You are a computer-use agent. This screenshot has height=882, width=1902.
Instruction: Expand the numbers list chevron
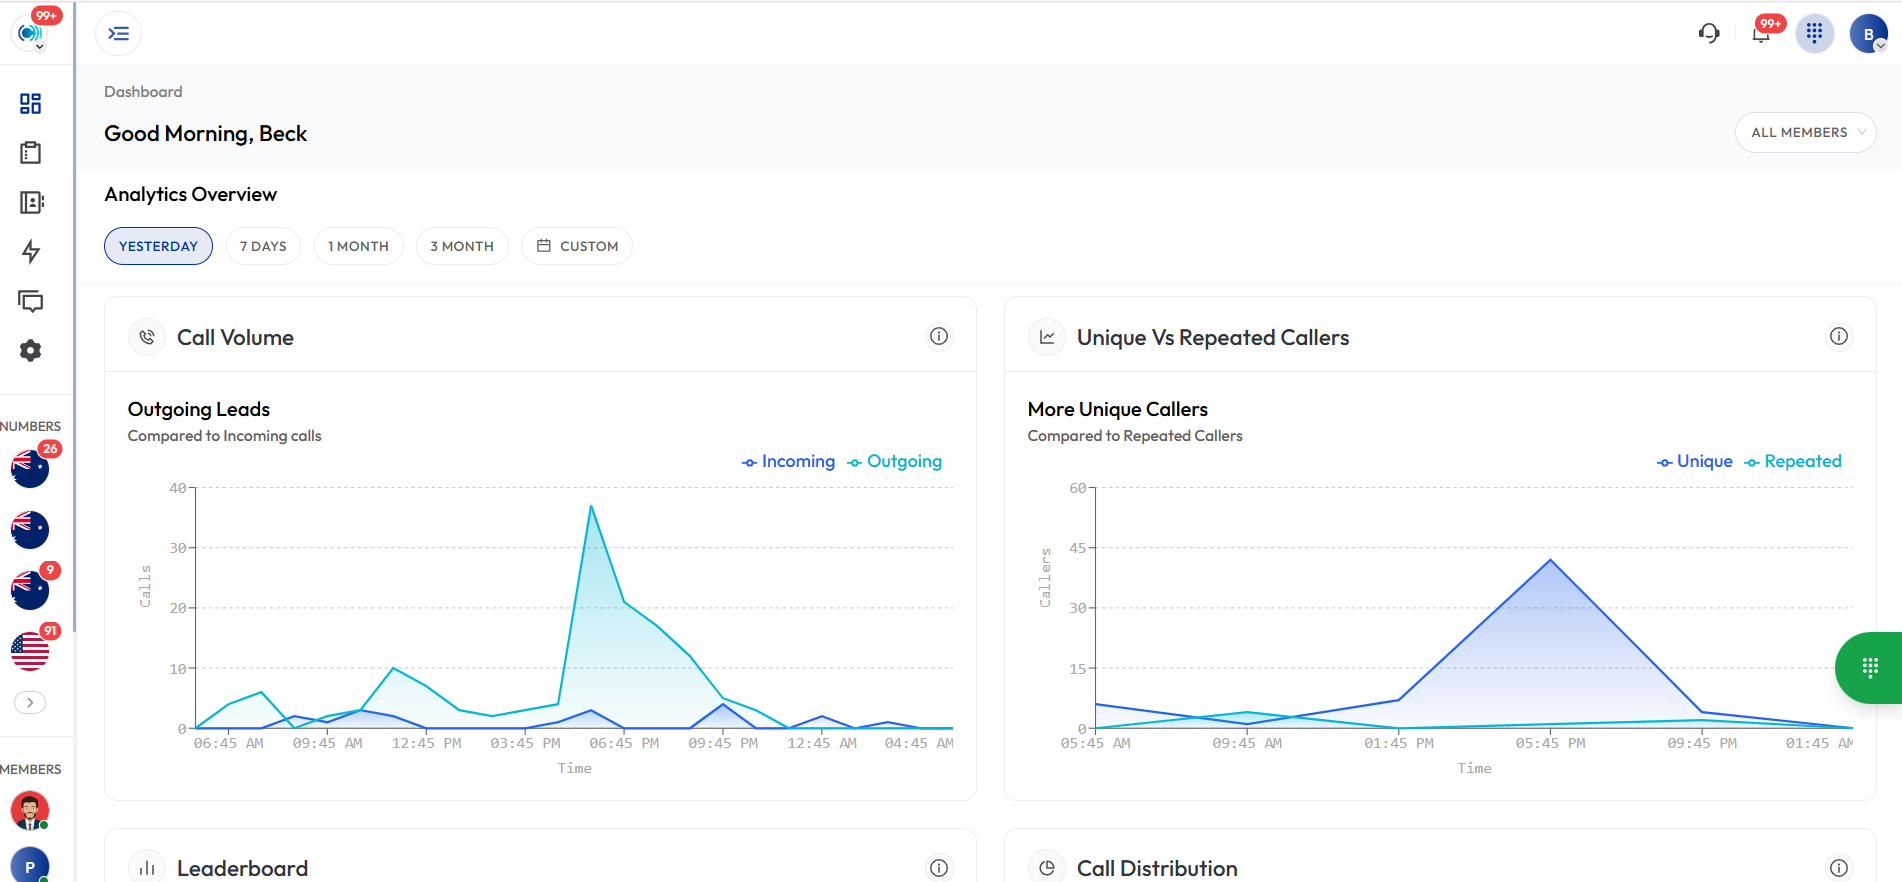click(30, 703)
